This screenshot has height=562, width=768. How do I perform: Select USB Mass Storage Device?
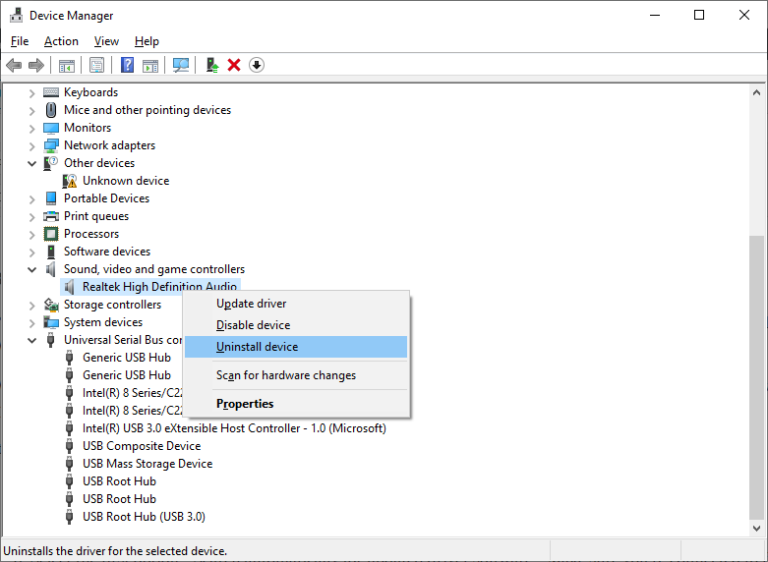coord(147,464)
